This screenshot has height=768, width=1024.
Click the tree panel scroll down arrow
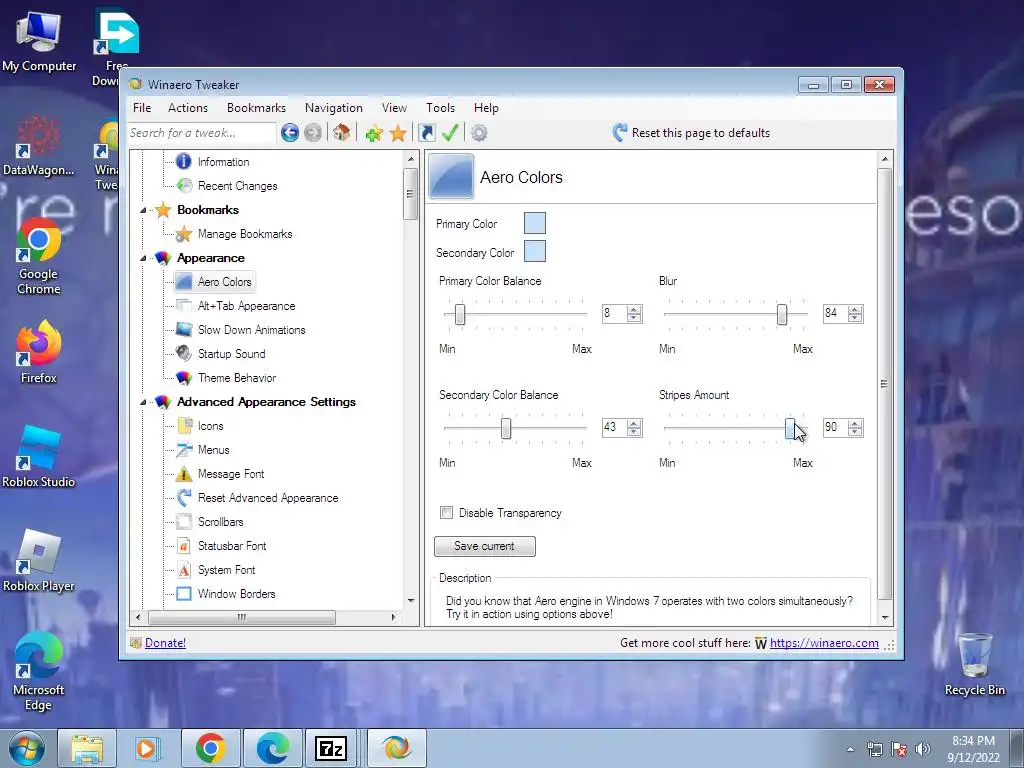(x=411, y=601)
